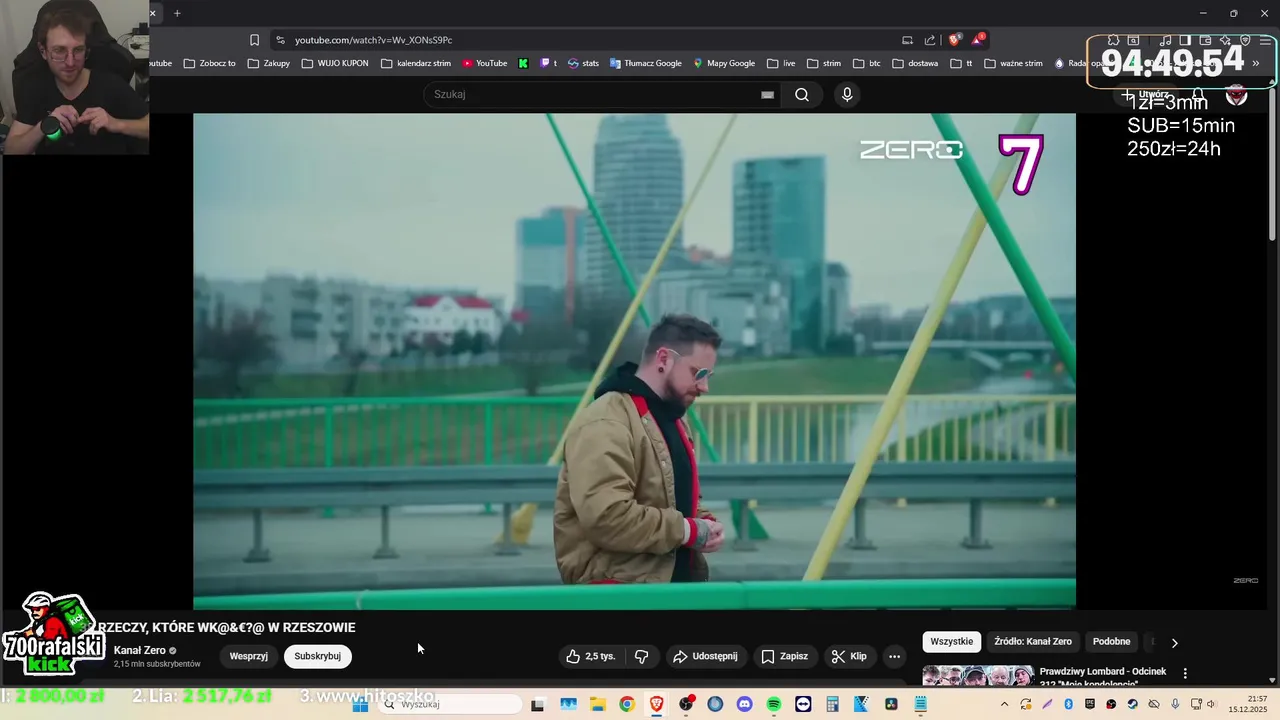Show next filter chips arrow
1280x720 pixels.
[x=1174, y=642]
